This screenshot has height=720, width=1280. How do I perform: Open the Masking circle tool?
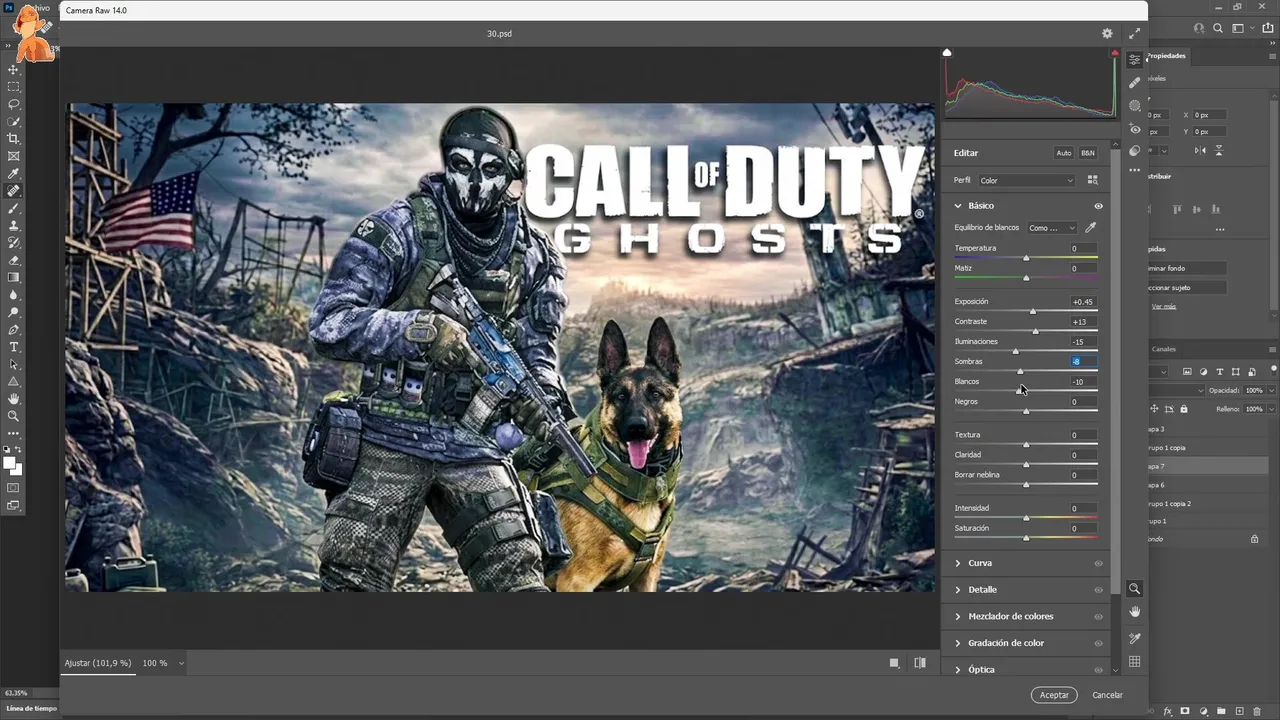point(1134,105)
